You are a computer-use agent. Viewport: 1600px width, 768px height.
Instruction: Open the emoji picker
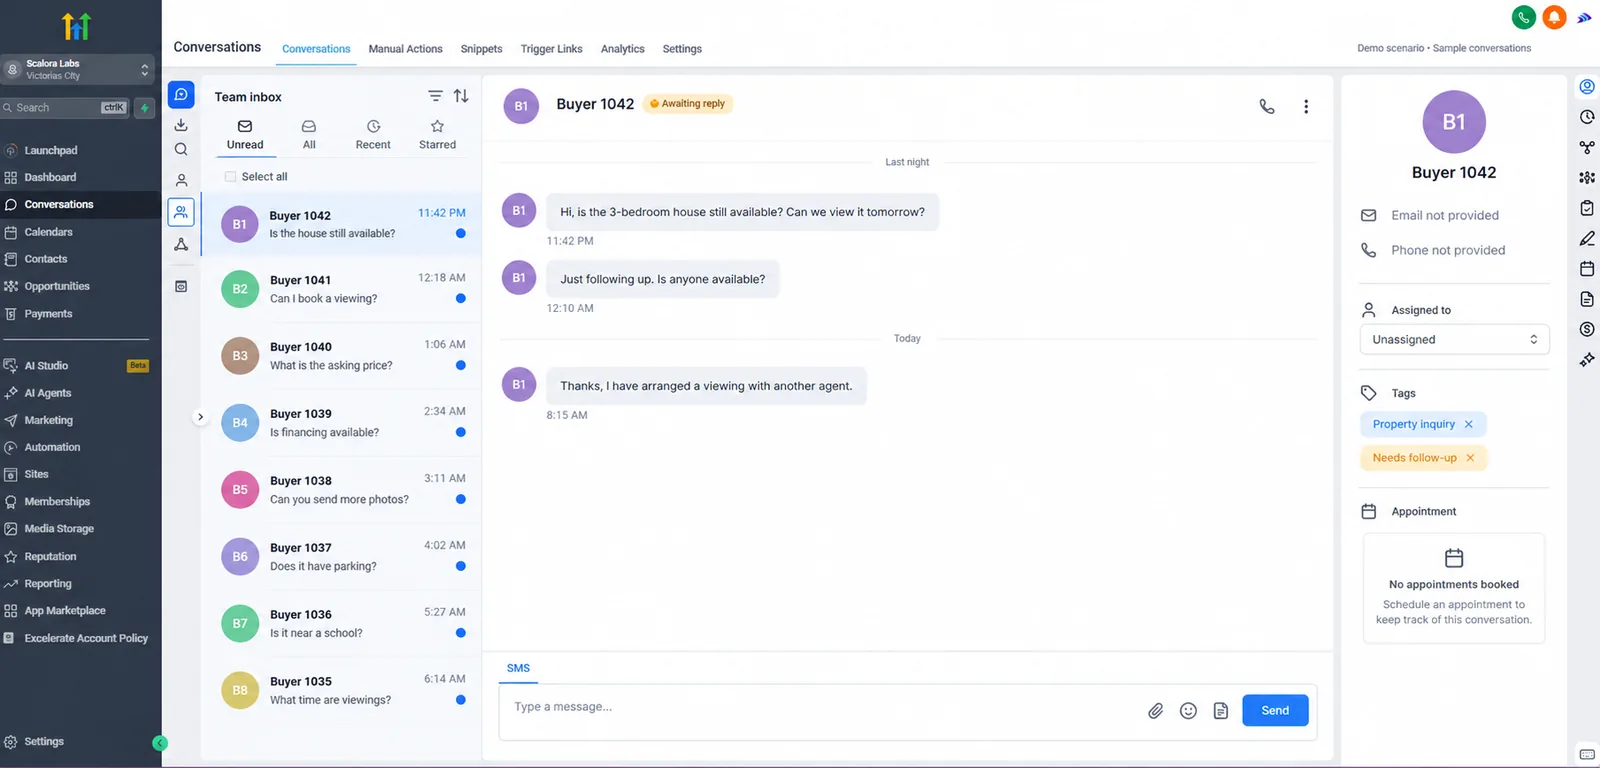point(1188,710)
